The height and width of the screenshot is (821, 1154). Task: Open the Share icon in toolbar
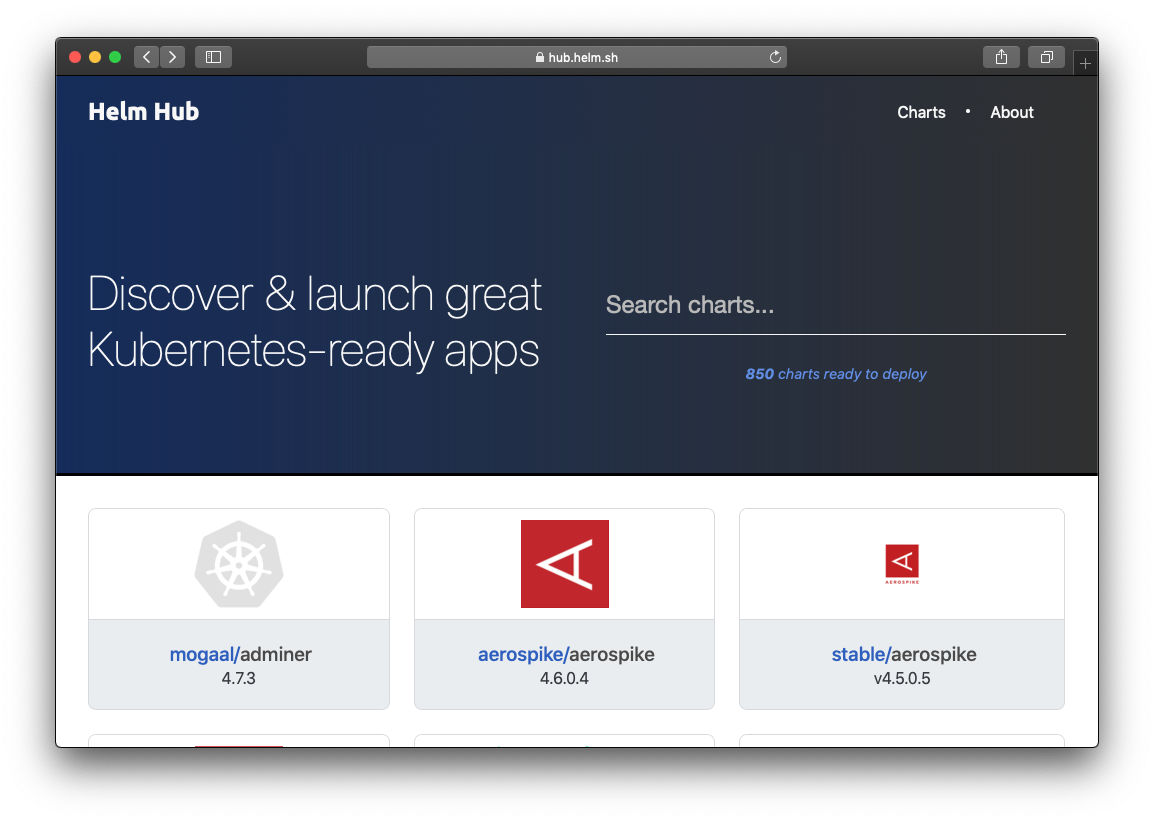1001,57
